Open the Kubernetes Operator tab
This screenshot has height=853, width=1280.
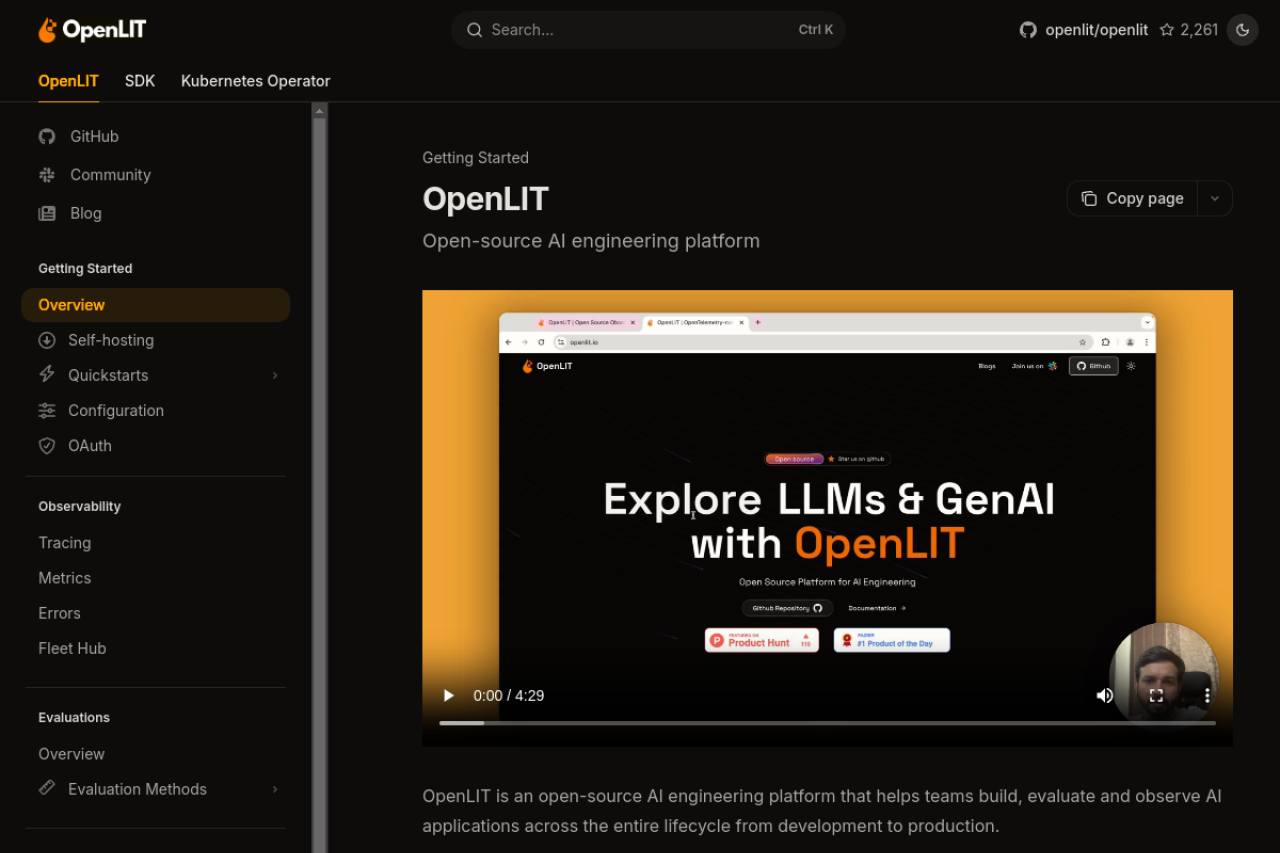(255, 81)
